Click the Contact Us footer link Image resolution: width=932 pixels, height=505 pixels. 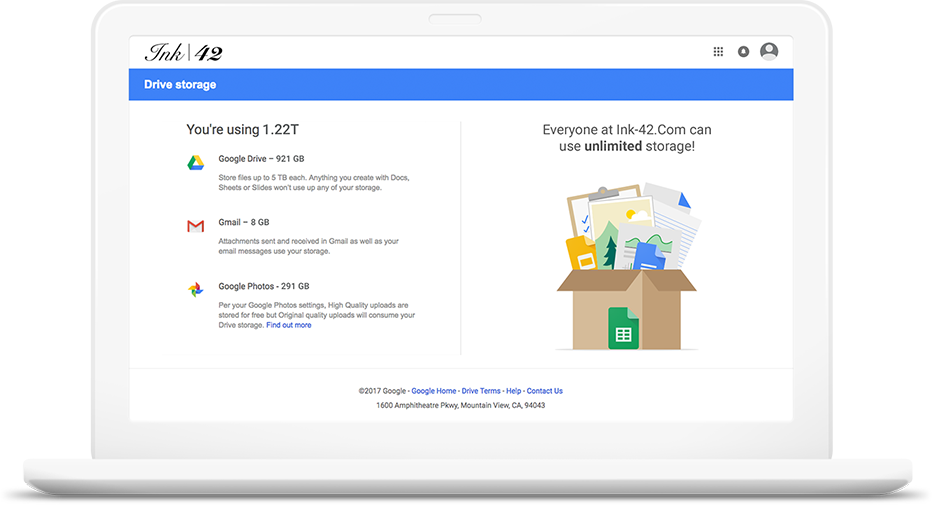point(544,391)
